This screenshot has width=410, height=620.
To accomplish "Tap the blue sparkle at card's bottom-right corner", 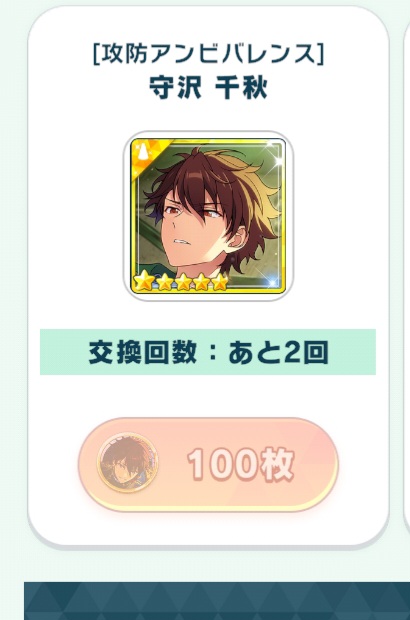I will (273, 281).
